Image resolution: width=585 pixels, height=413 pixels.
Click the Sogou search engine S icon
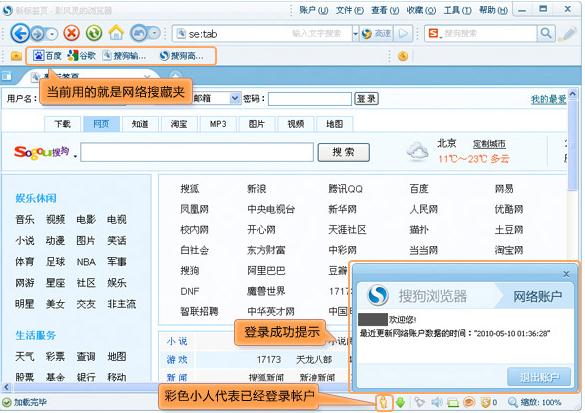point(434,34)
